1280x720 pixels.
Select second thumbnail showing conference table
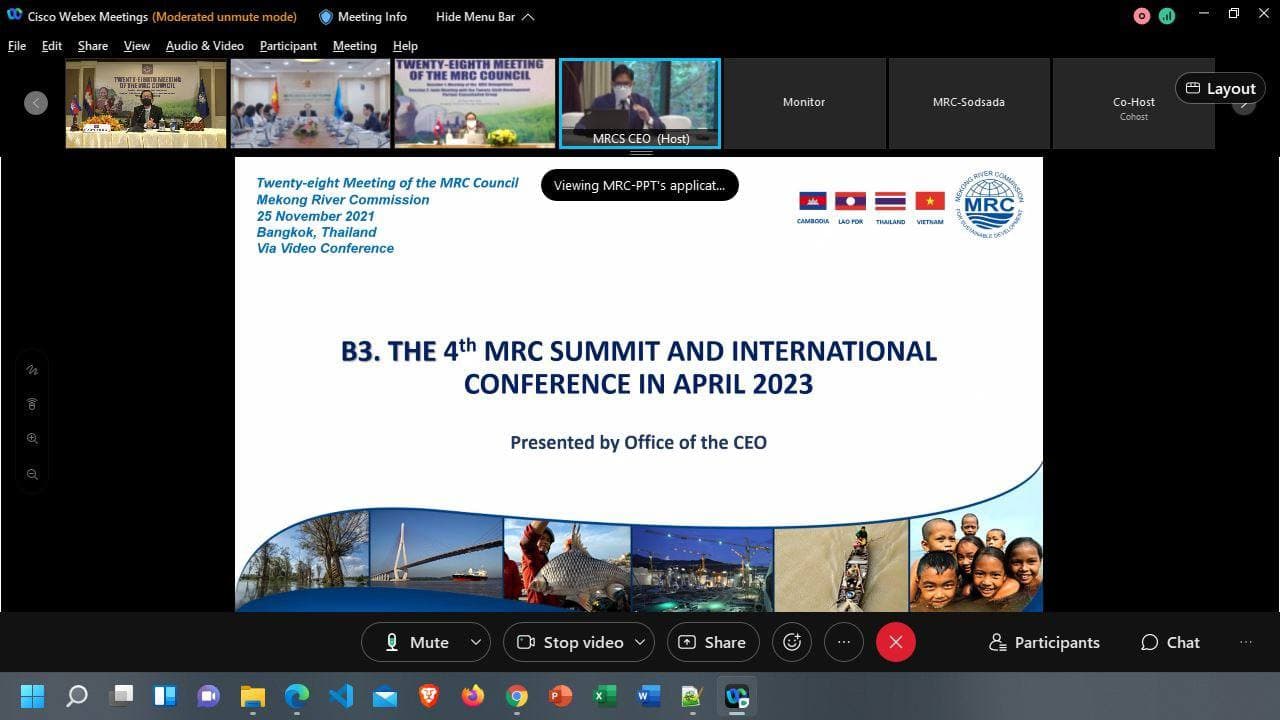[311, 103]
